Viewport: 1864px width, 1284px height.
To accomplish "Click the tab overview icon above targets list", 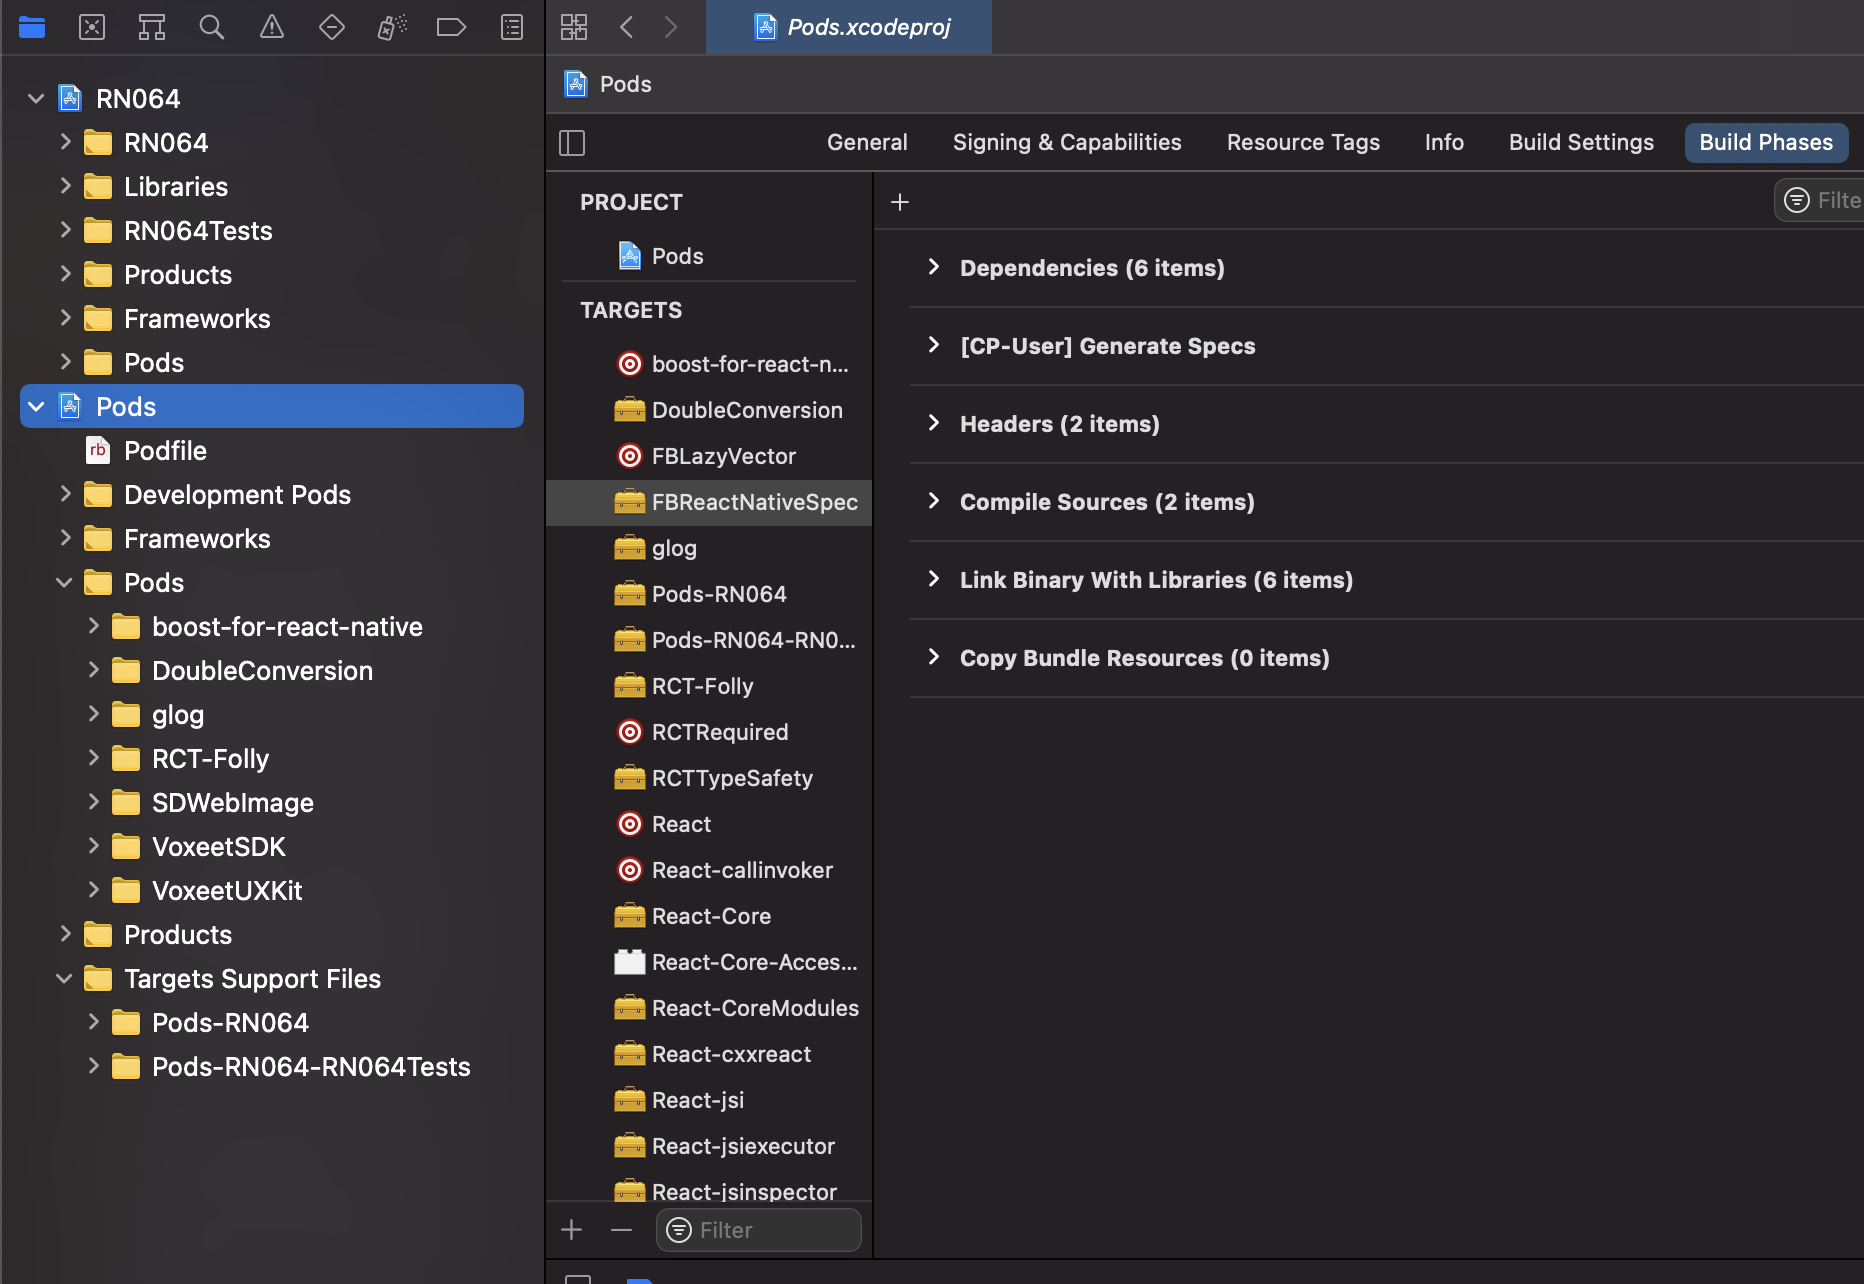I will pyautogui.click(x=574, y=27).
